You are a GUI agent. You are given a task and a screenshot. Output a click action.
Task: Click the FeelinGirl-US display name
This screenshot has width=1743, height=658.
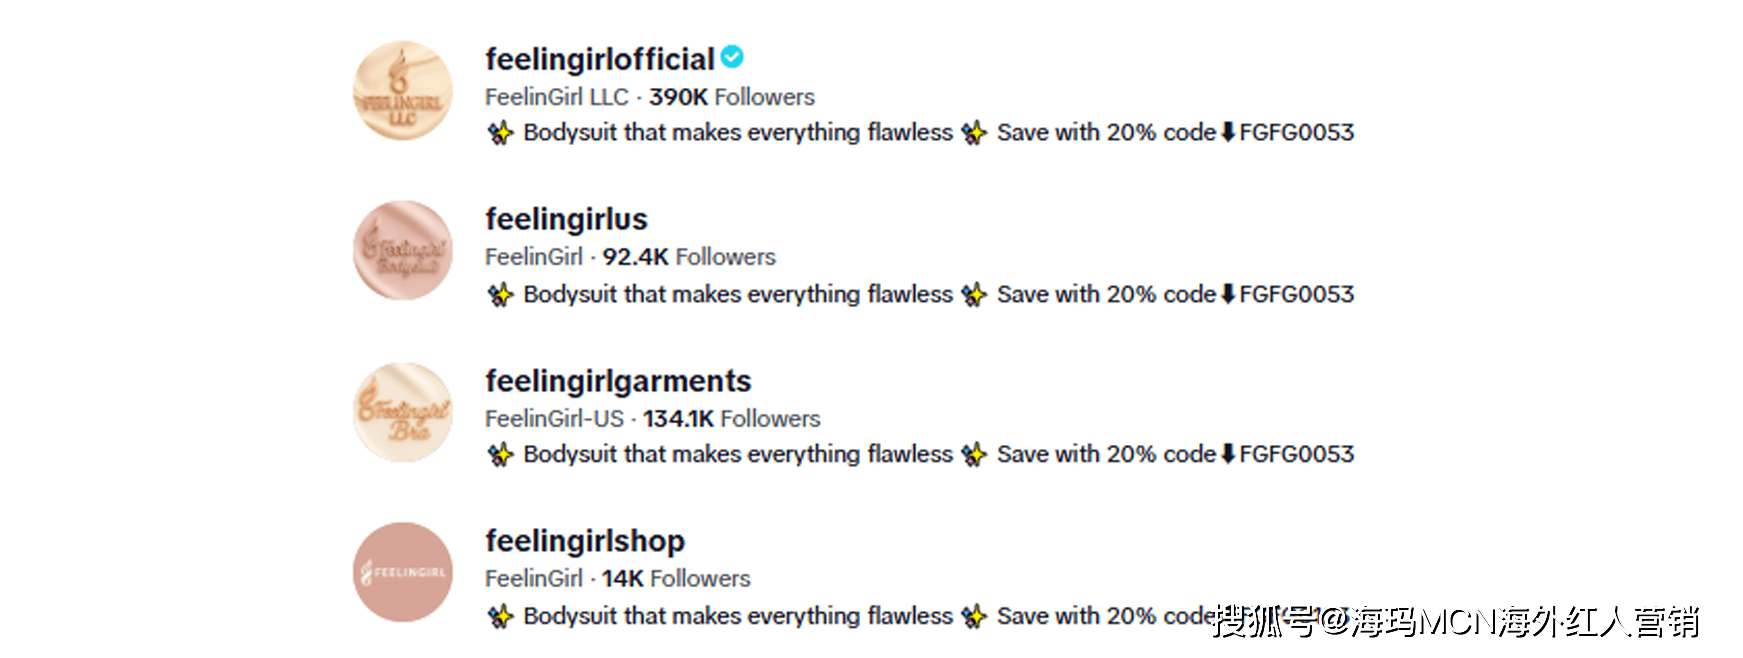click(x=554, y=419)
